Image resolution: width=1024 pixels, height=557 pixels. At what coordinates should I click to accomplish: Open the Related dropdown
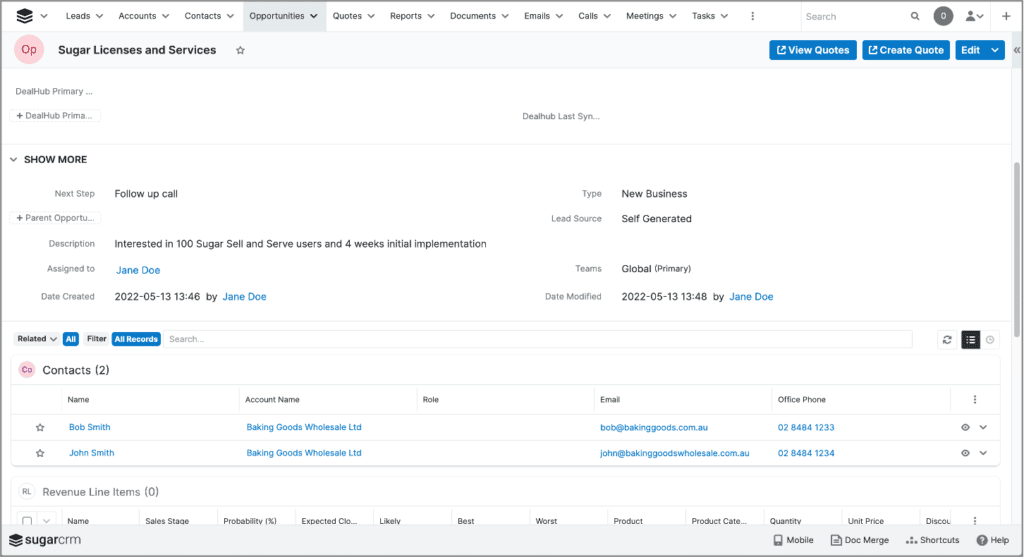(37, 339)
